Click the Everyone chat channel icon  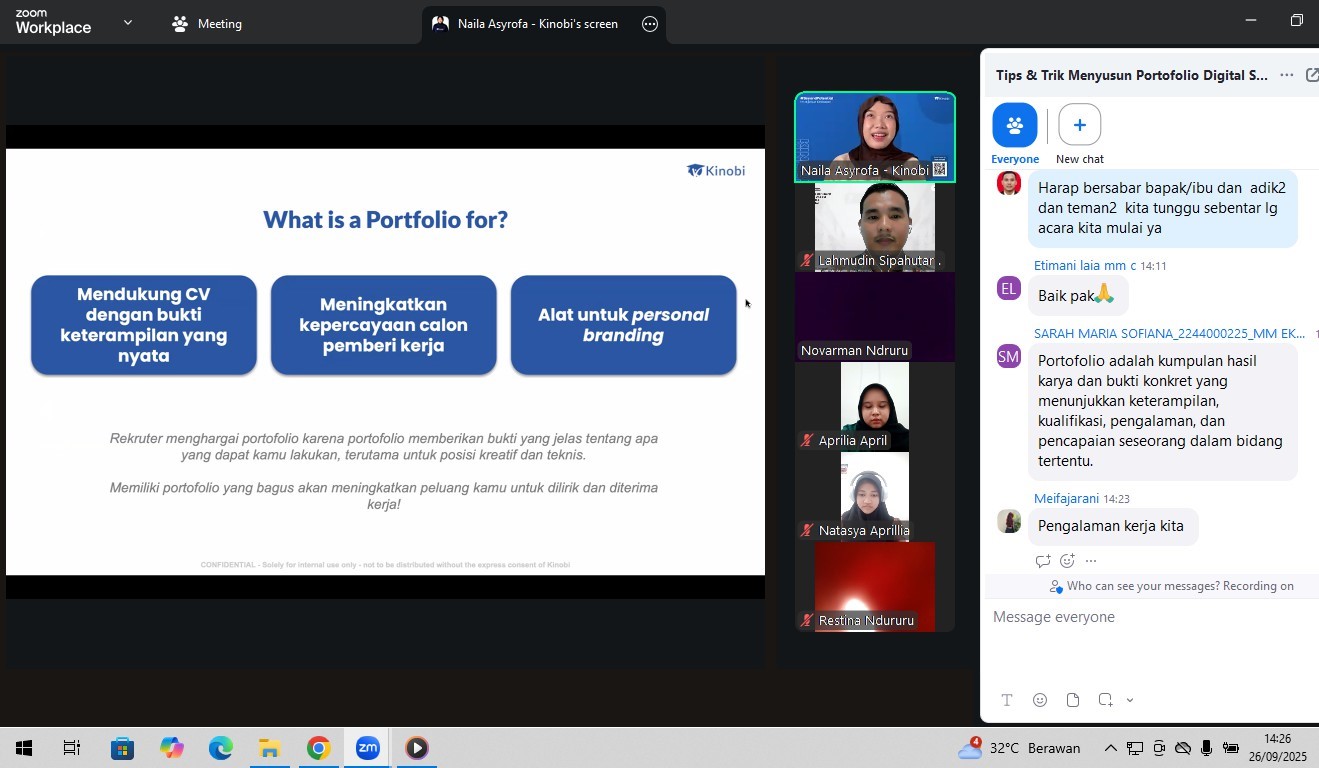(1014, 126)
